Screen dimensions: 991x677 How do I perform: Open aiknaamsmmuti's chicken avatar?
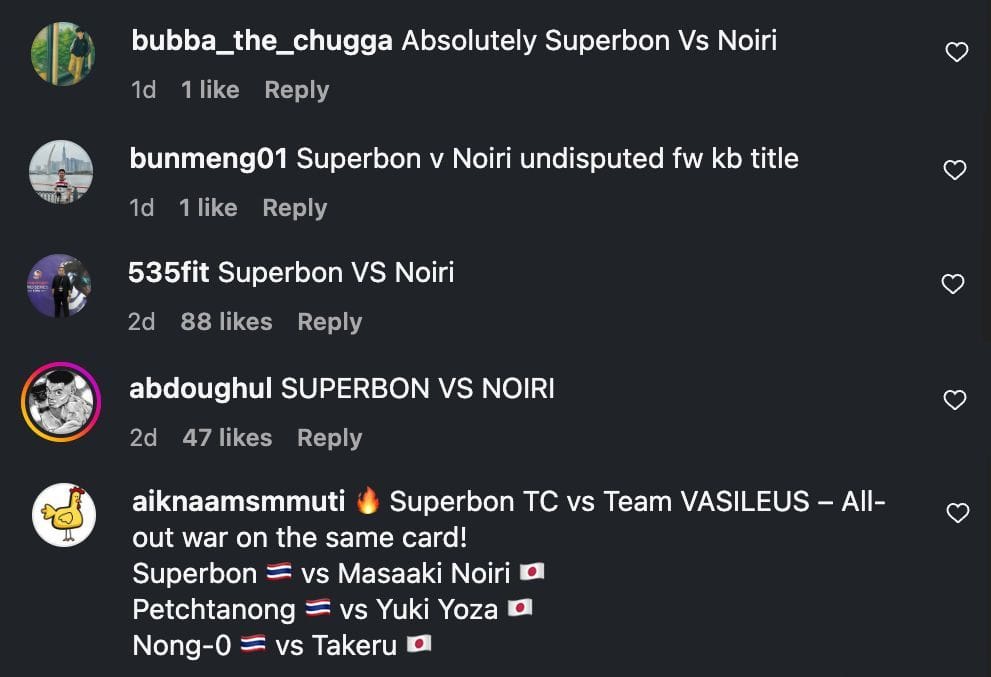coord(64,515)
